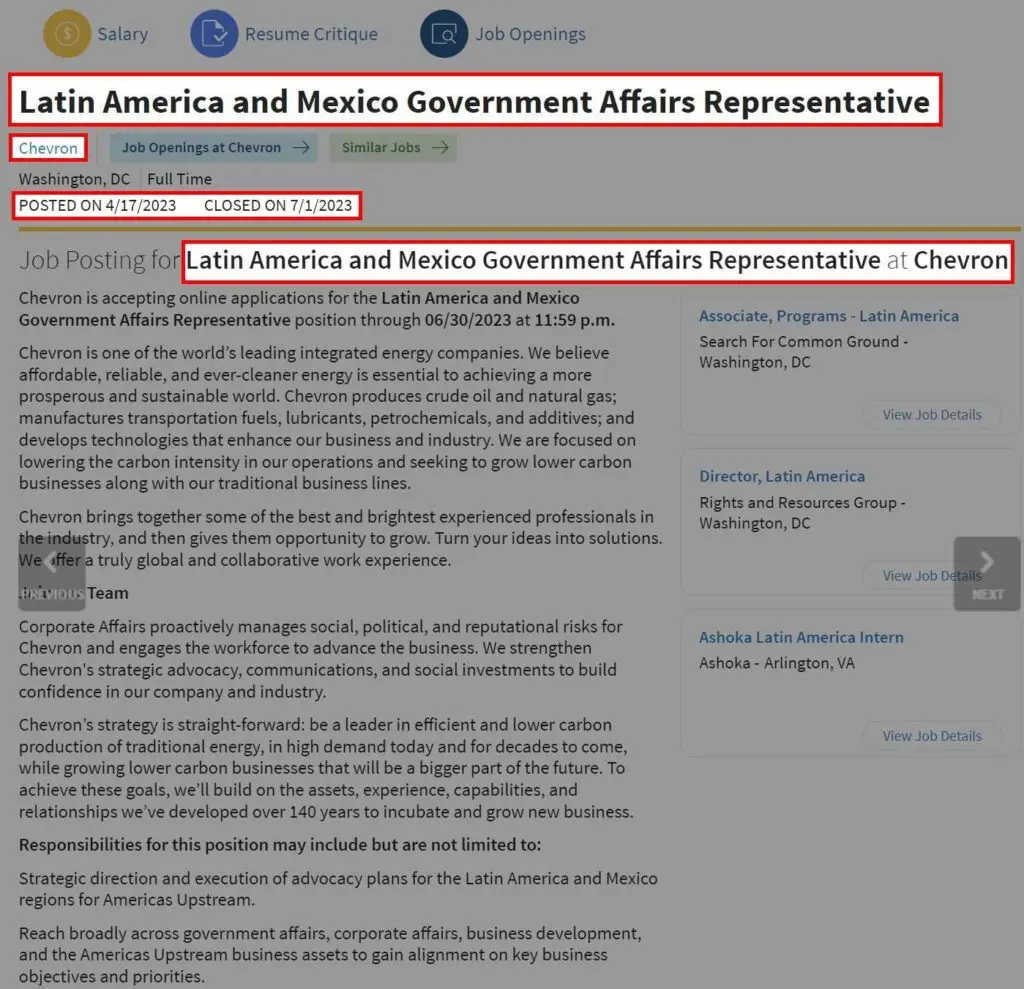
Task: View Job Details for Ashoka internship
Action: pos(931,736)
